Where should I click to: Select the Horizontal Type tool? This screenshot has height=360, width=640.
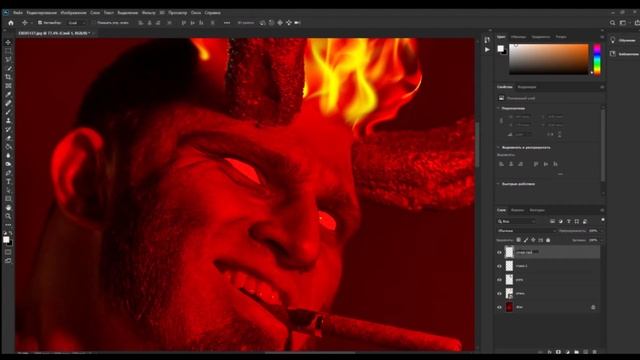click(8, 181)
